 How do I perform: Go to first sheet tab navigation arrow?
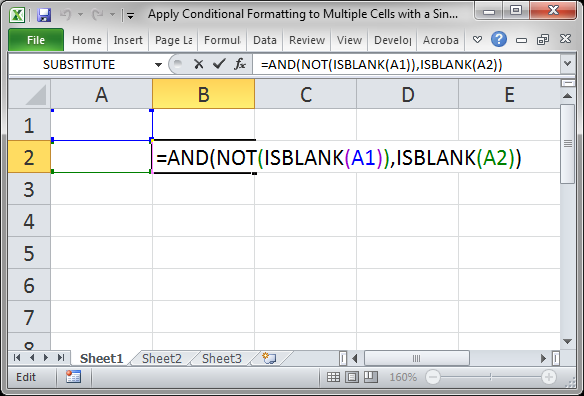pyautogui.click(x=17, y=358)
